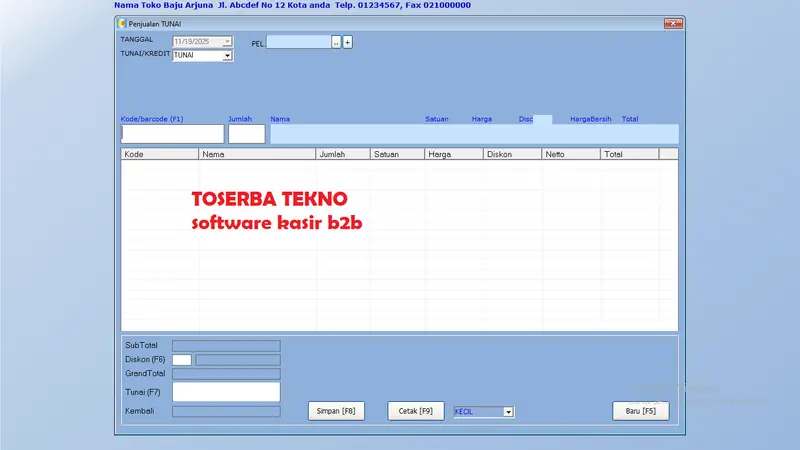The width and height of the screenshot is (800, 450).
Task: Click the customer browse '..' button
Action: (x=336, y=42)
